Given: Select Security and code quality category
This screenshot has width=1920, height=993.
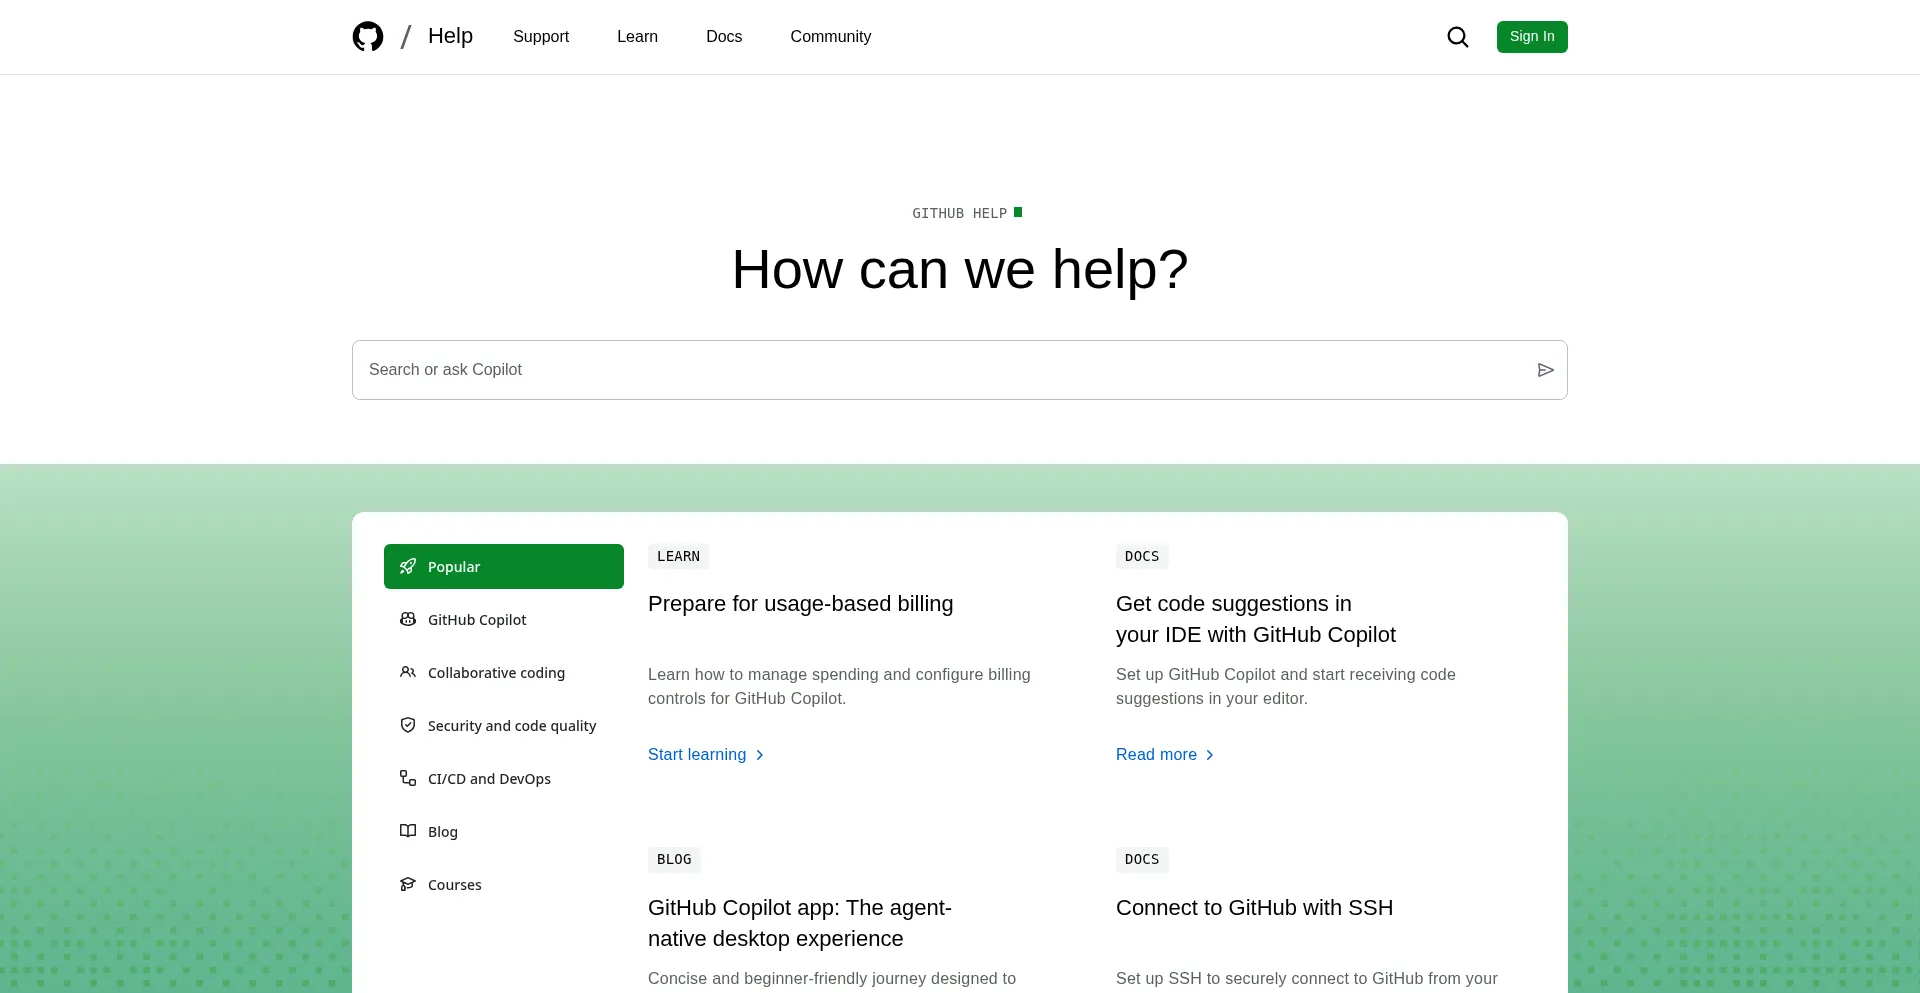Looking at the screenshot, I should (x=504, y=726).
